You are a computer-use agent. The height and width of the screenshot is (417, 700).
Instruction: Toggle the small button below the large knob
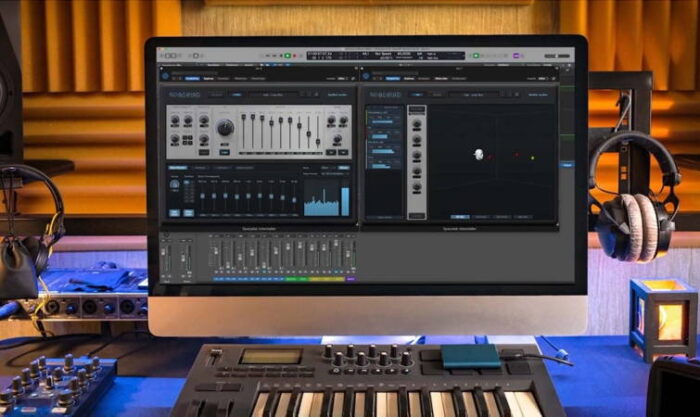pyautogui.click(x=226, y=151)
